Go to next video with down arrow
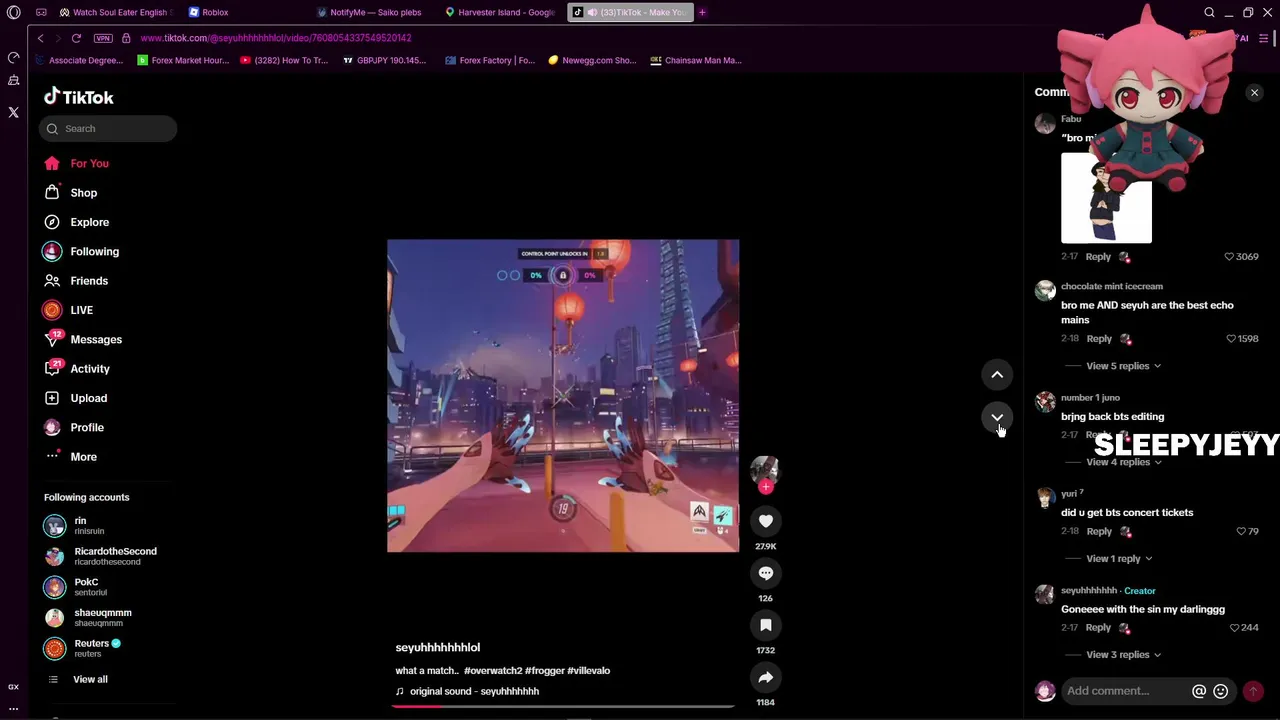 click(x=997, y=417)
